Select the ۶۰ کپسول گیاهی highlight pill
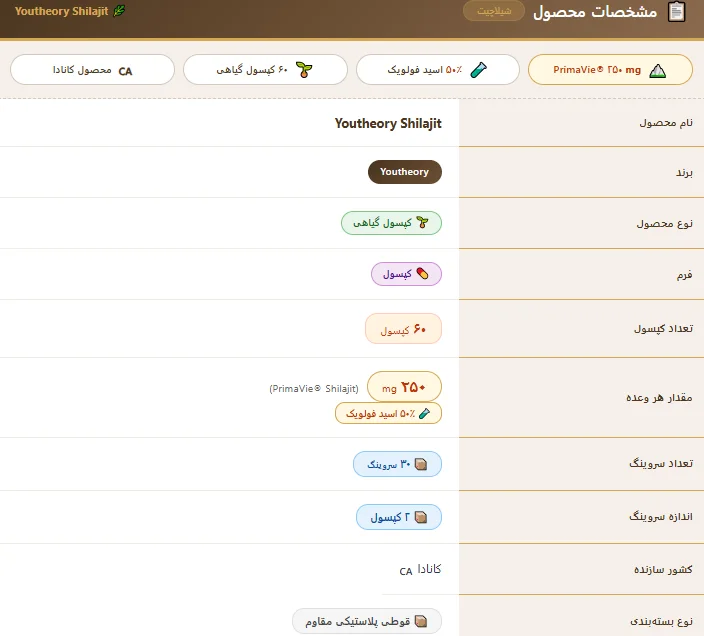The image size is (704, 636). [265, 70]
